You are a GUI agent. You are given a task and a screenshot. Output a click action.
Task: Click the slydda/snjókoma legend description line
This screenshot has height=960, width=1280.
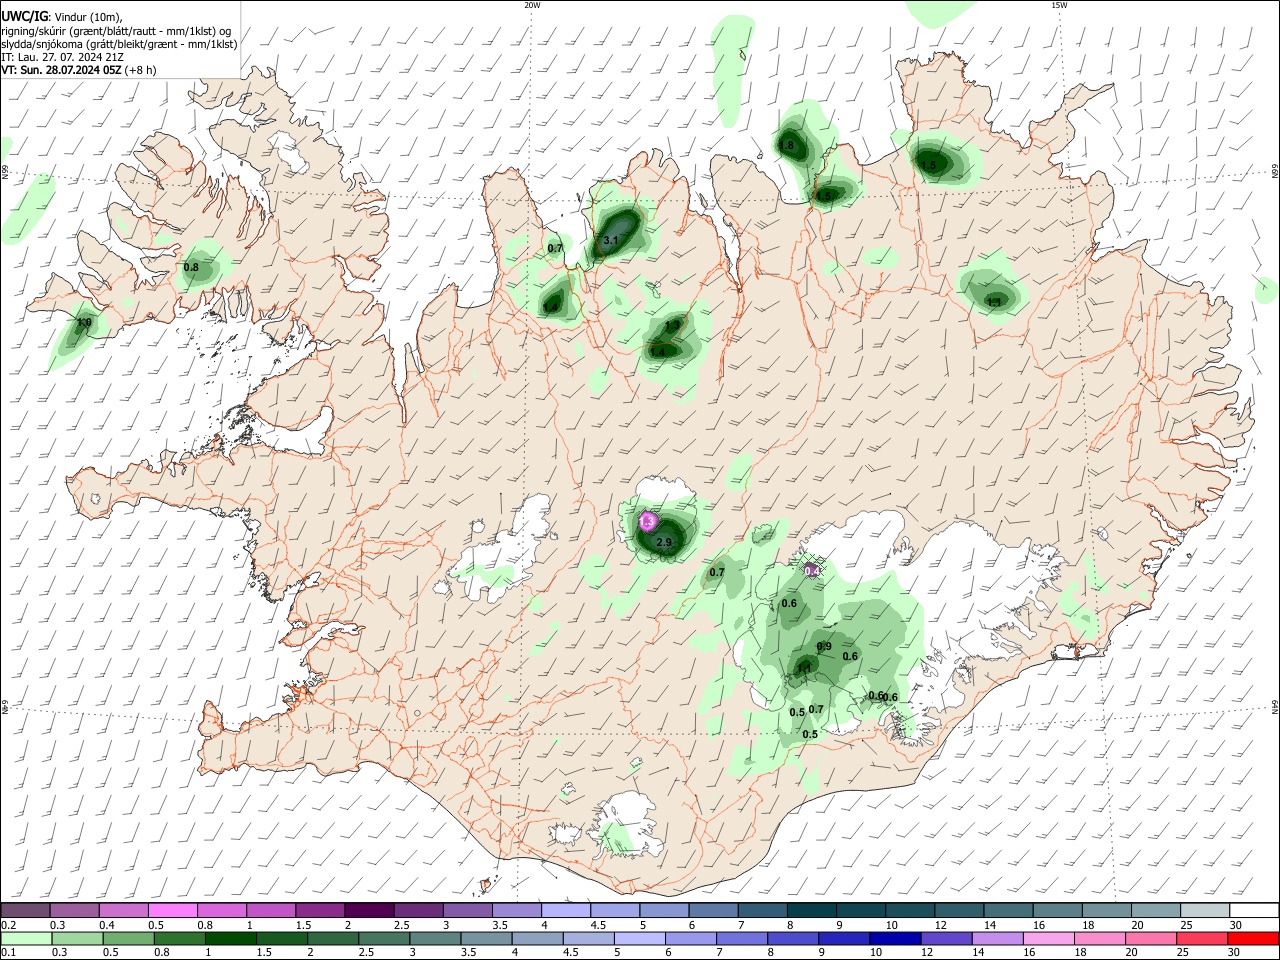[x=119, y=44]
